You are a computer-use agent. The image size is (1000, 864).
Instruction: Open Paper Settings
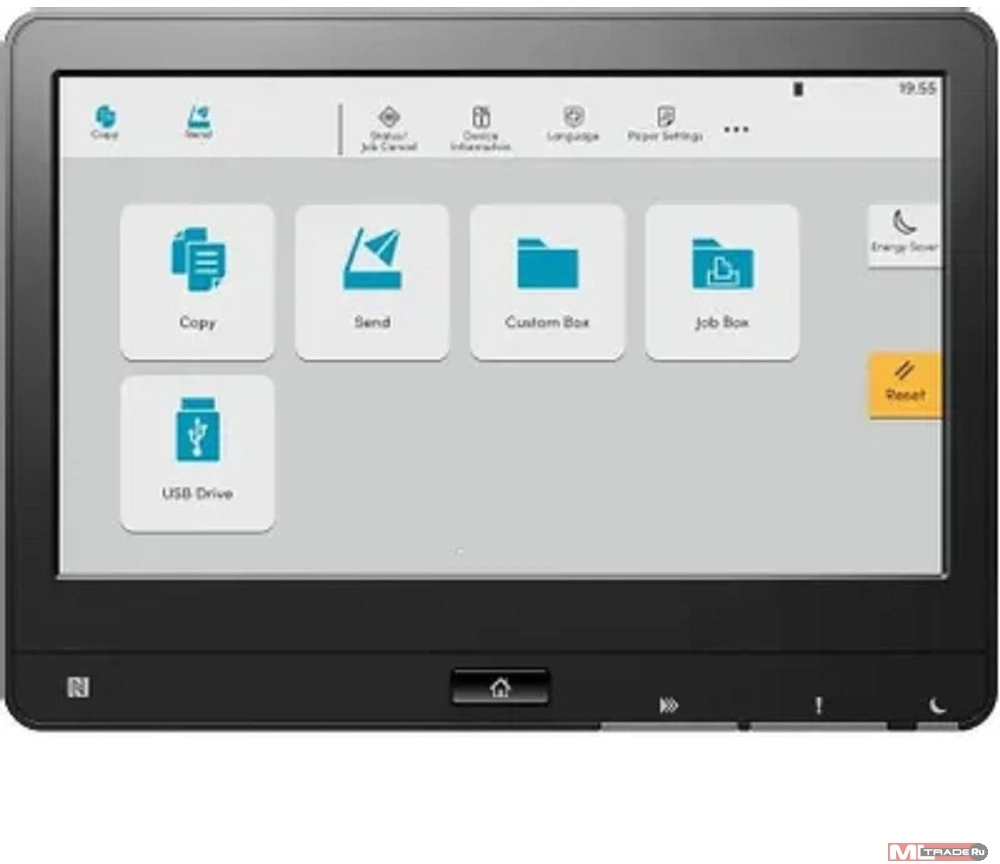pyautogui.click(x=665, y=125)
